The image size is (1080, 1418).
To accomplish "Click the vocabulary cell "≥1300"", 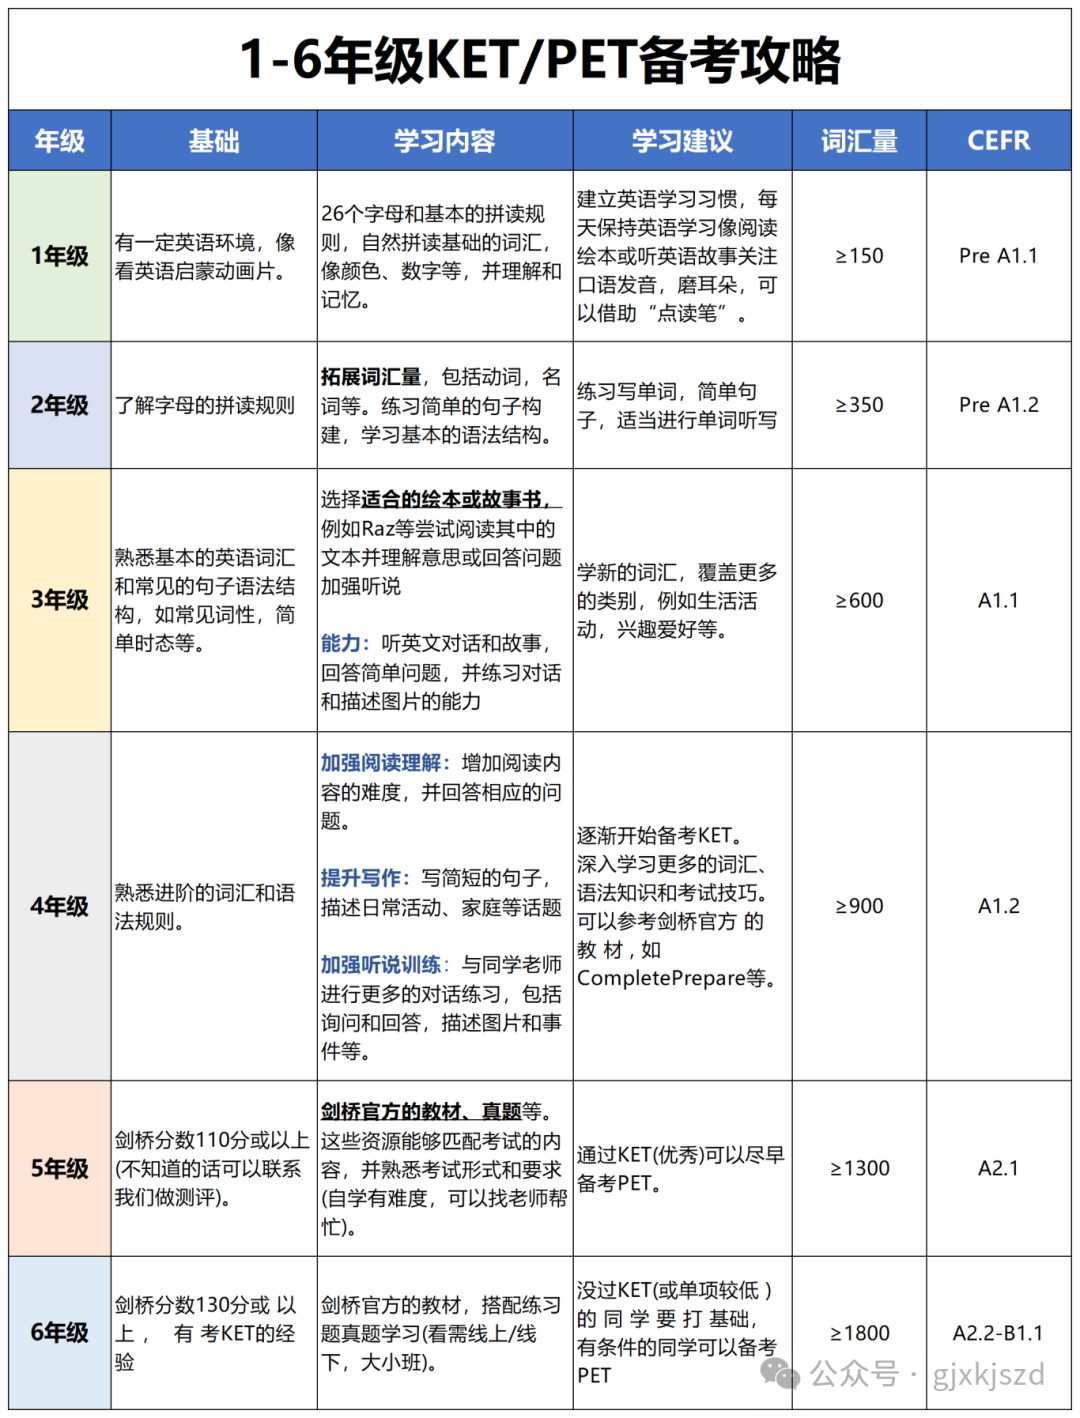I will coord(860,1168).
